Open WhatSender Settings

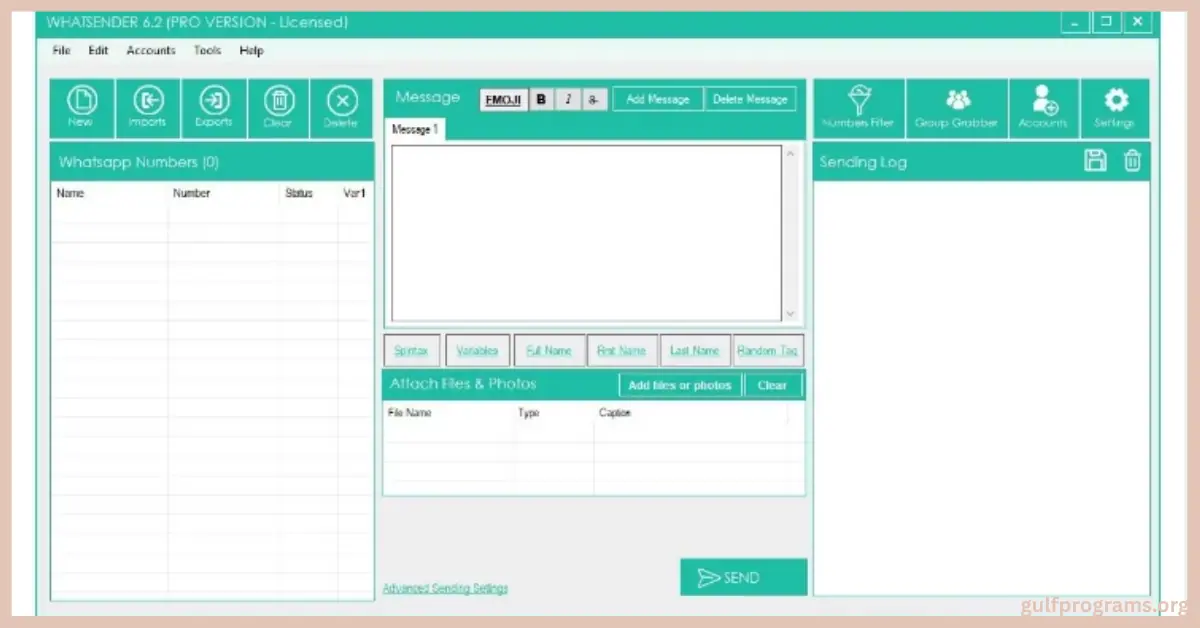[x=1114, y=107]
